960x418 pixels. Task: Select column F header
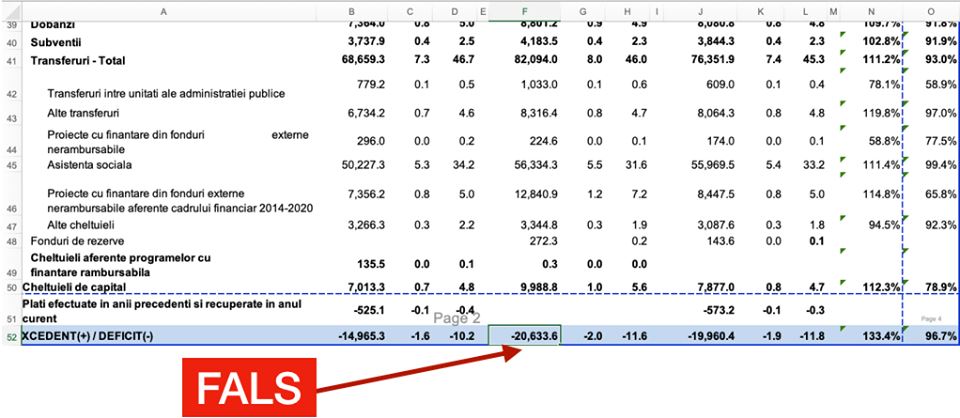[524, 10]
